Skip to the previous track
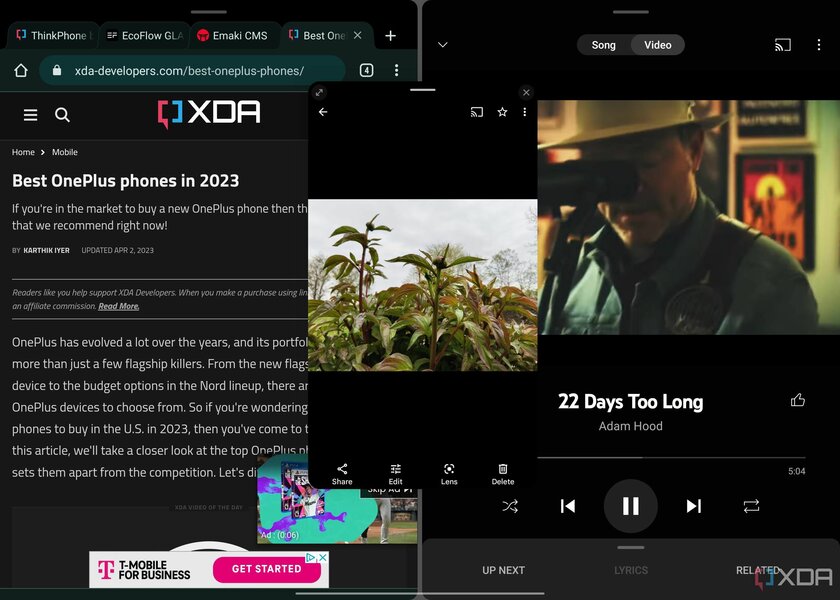The height and width of the screenshot is (600, 840). click(568, 506)
